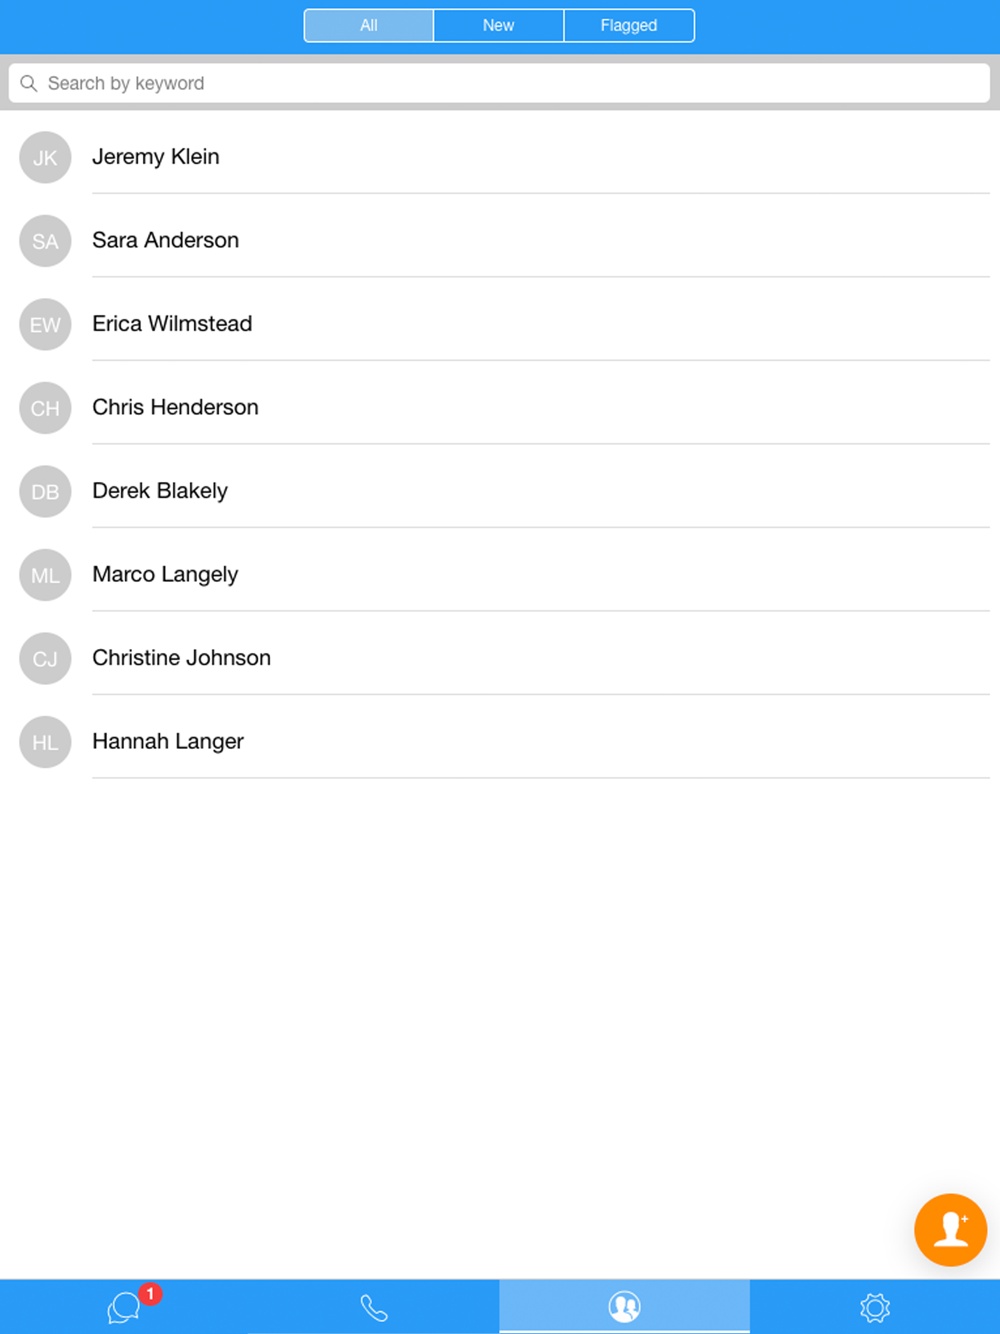The width and height of the screenshot is (1000, 1334).
Task: Open the chat messages tab icon
Action: 124,1307
